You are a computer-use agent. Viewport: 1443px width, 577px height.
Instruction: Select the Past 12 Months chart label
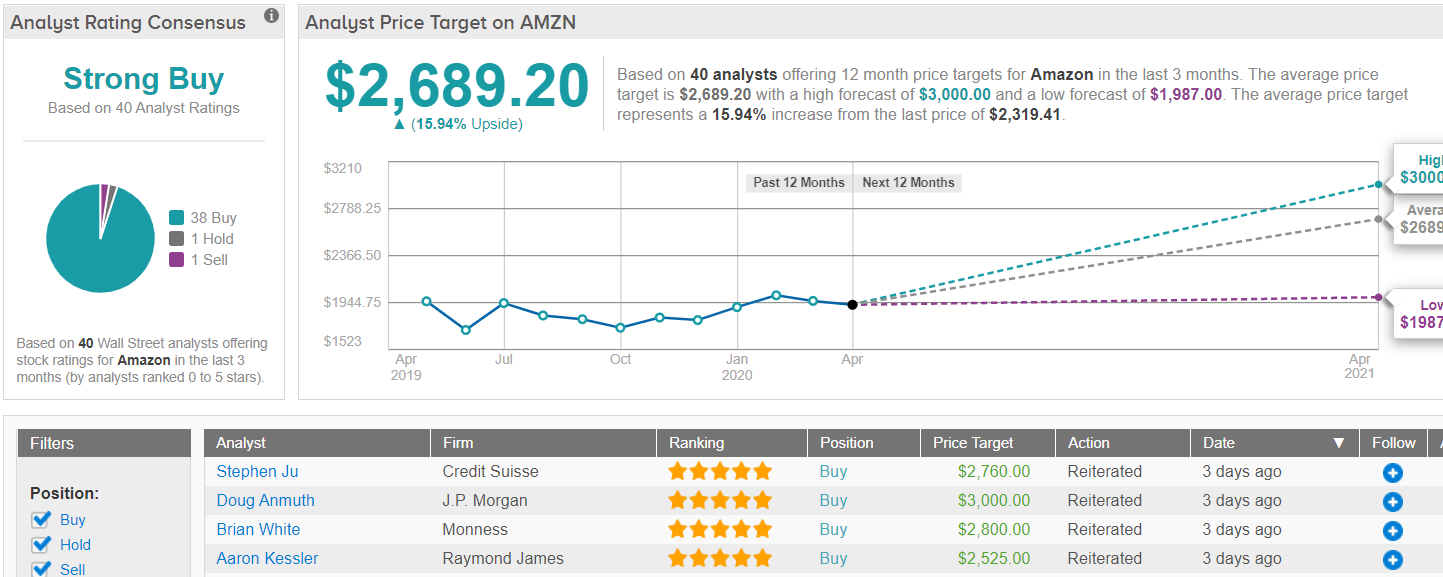coord(798,183)
